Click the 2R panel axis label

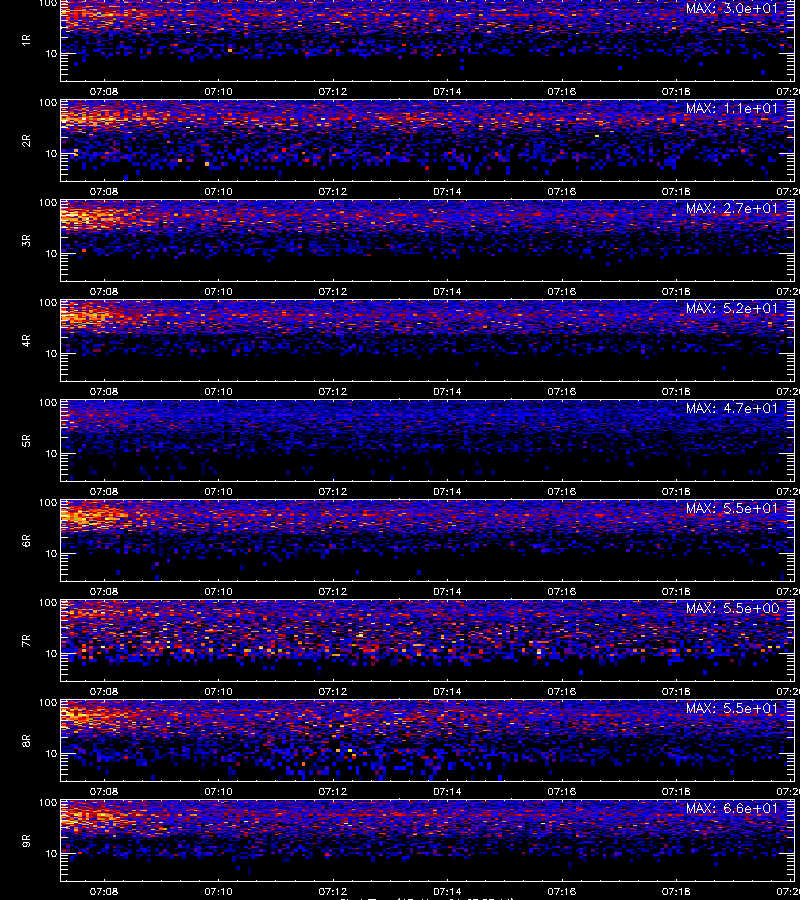[x=26, y=140]
